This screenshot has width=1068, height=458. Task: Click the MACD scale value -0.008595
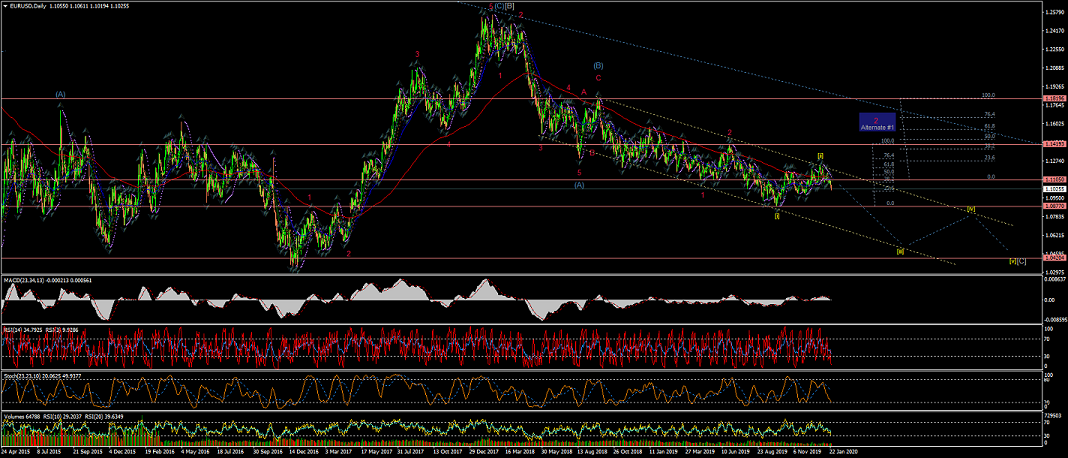(x=1054, y=320)
